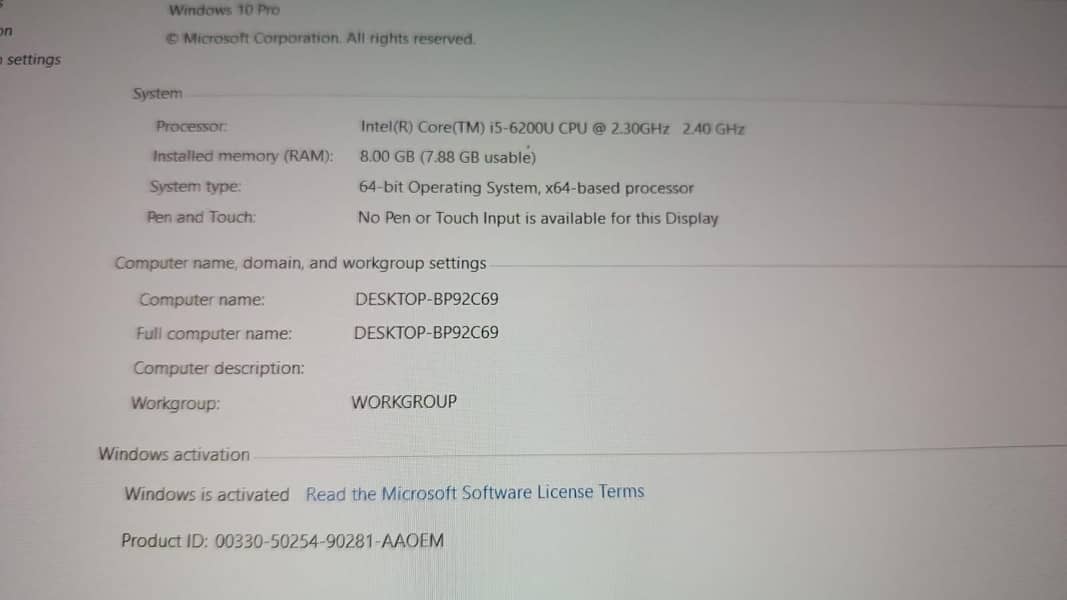
Task: Click the 'Windows is activated' status text
Action: point(207,495)
